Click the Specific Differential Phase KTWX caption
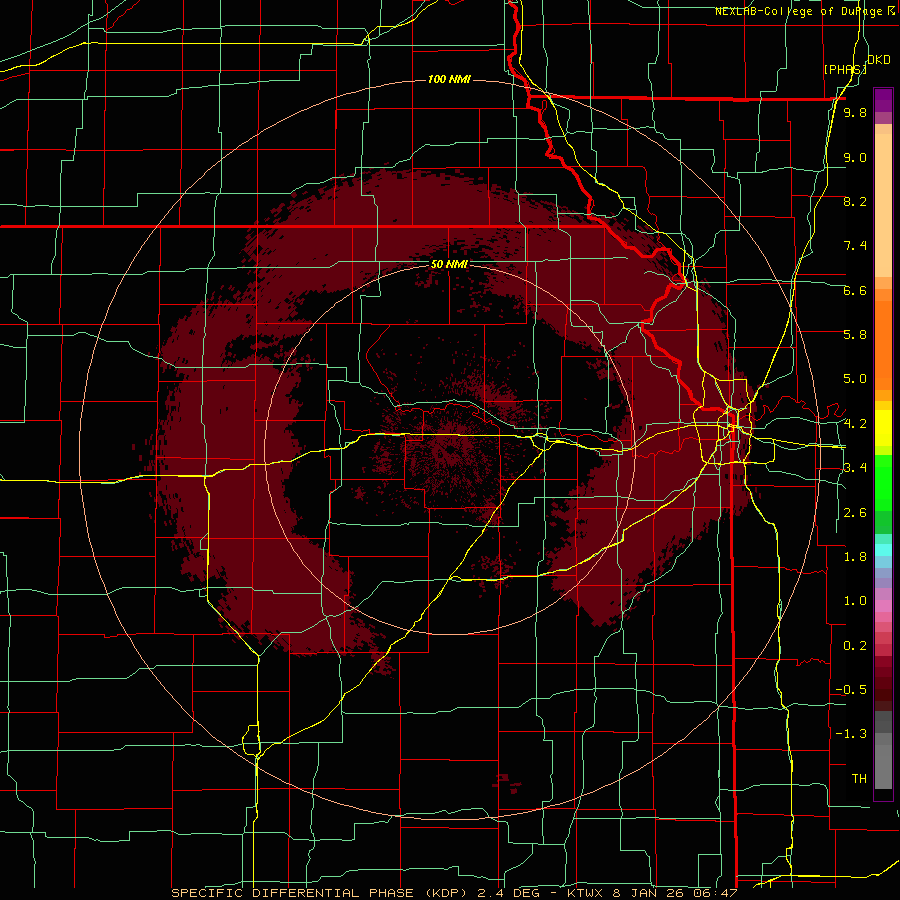 [x=454, y=893]
